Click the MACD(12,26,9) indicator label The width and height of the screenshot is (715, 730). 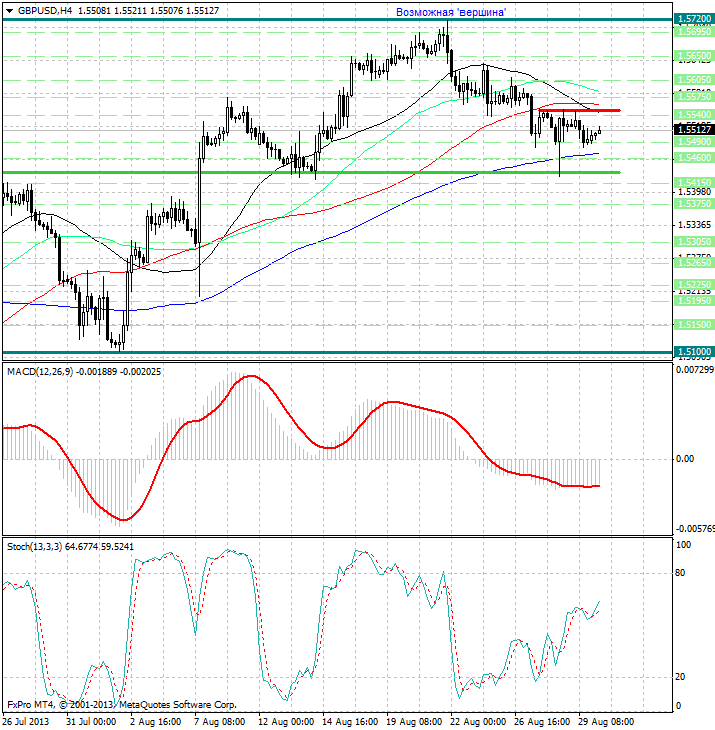click(40, 372)
